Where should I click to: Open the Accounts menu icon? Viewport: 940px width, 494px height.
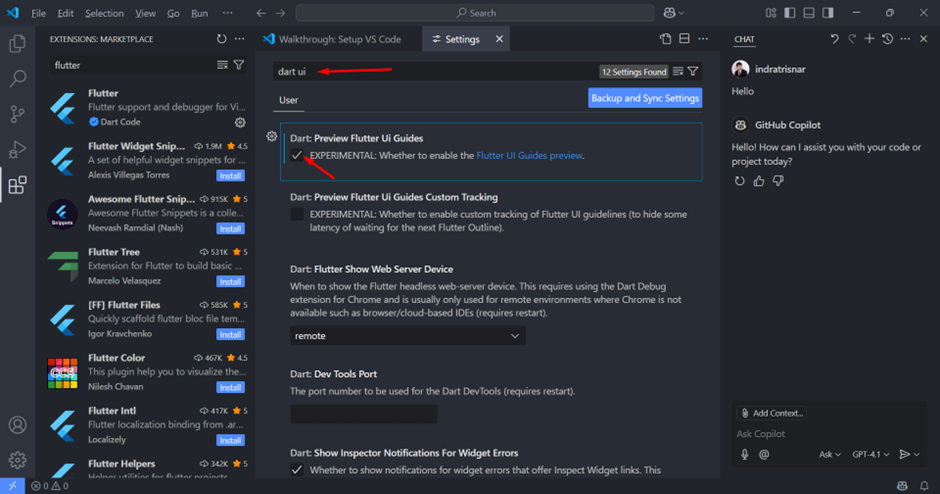(17, 425)
